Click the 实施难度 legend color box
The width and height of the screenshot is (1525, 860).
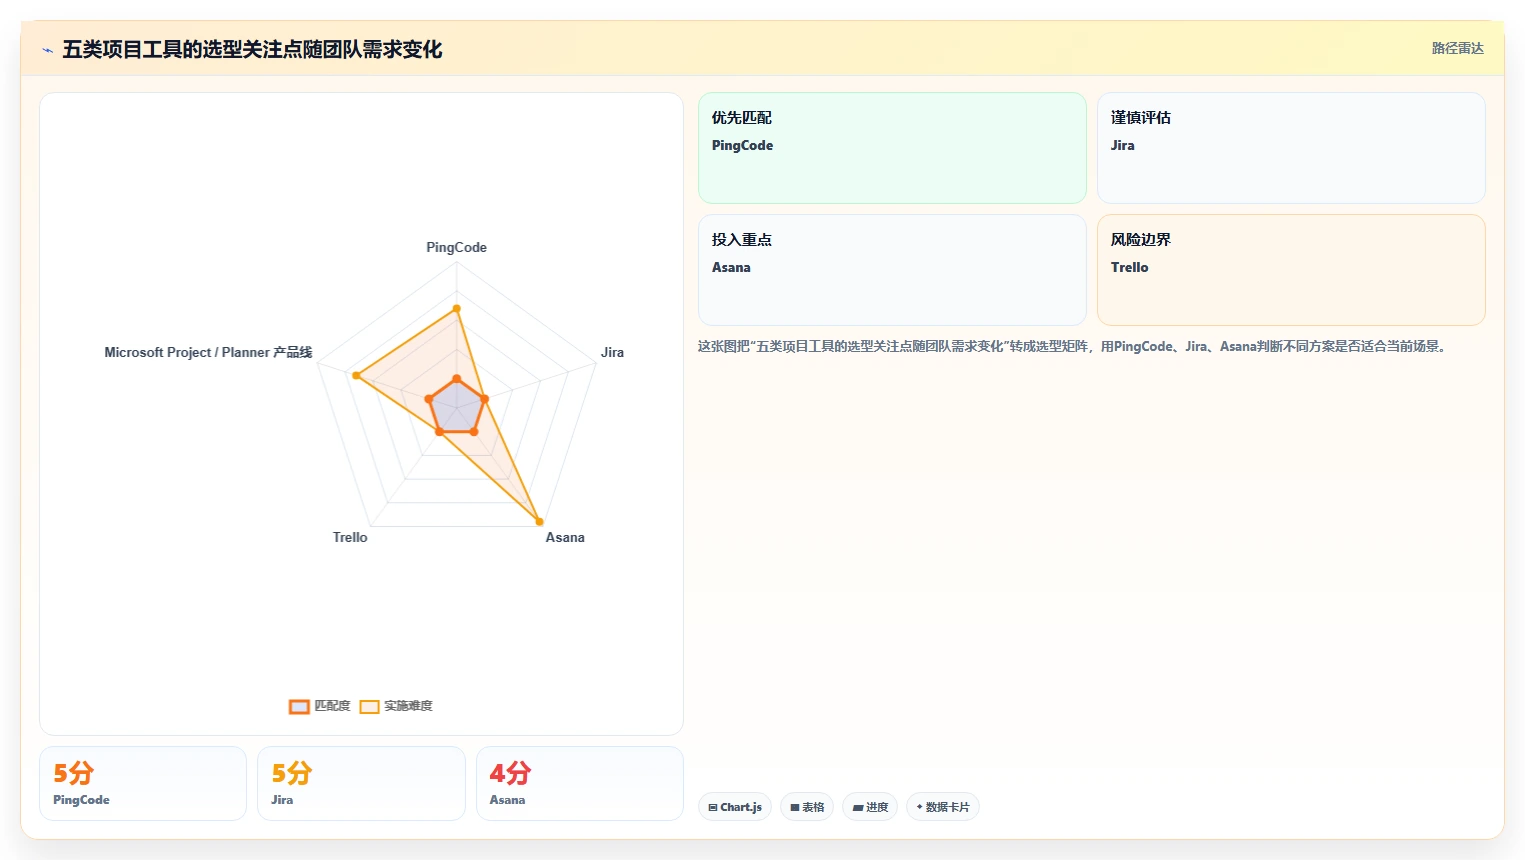(x=369, y=707)
